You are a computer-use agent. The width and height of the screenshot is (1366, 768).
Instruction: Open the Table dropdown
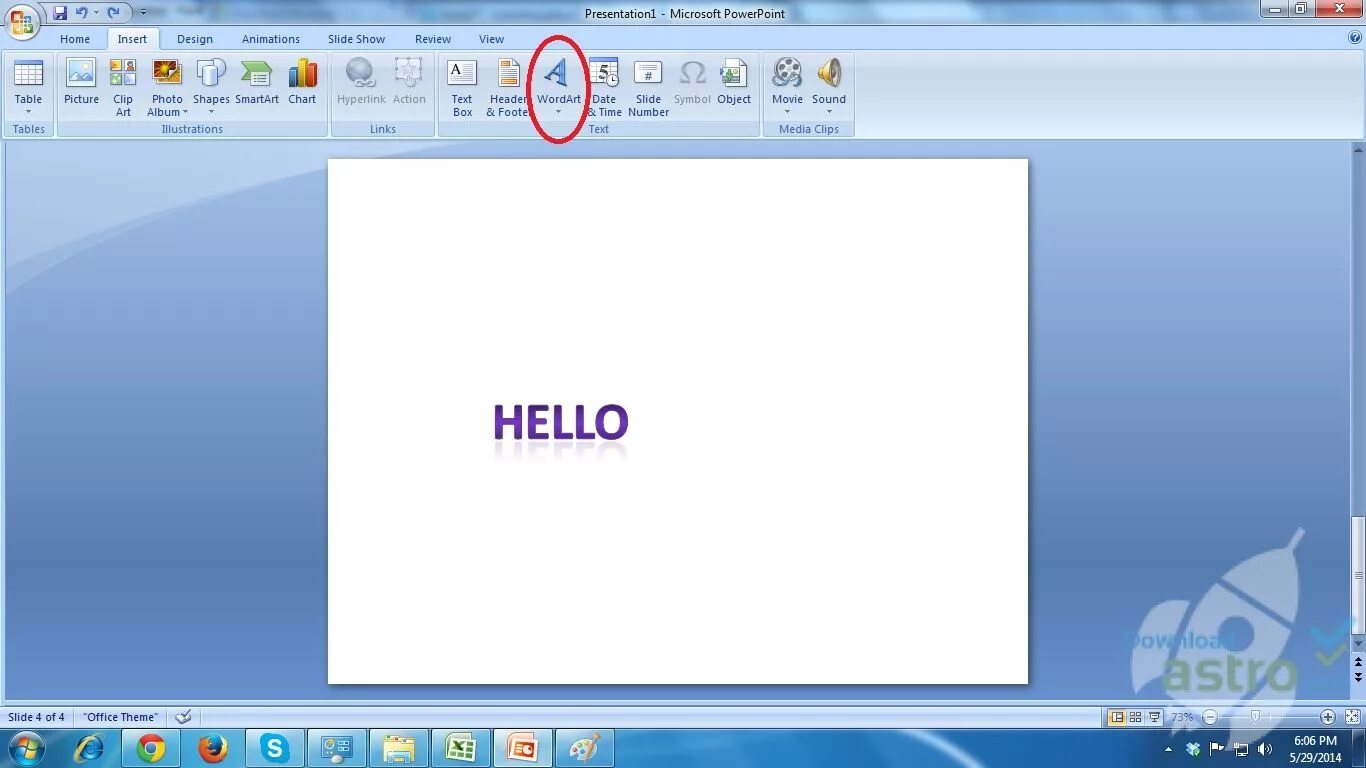pyautogui.click(x=28, y=88)
